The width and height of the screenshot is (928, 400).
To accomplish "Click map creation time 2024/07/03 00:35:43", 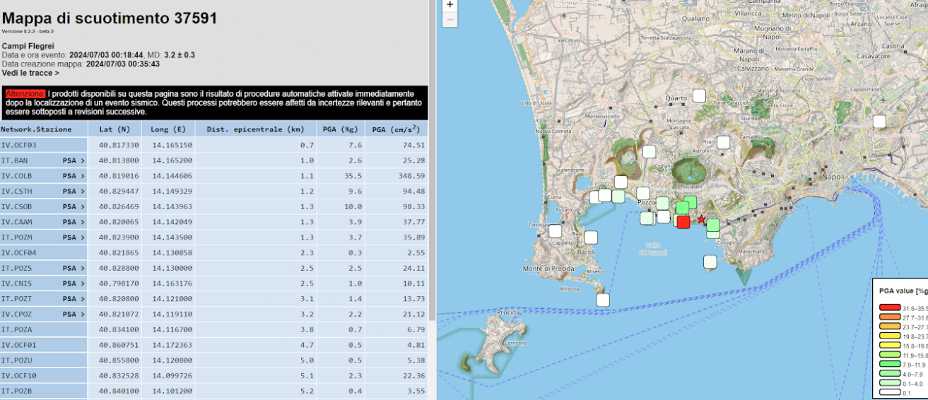I will pos(123,64).
